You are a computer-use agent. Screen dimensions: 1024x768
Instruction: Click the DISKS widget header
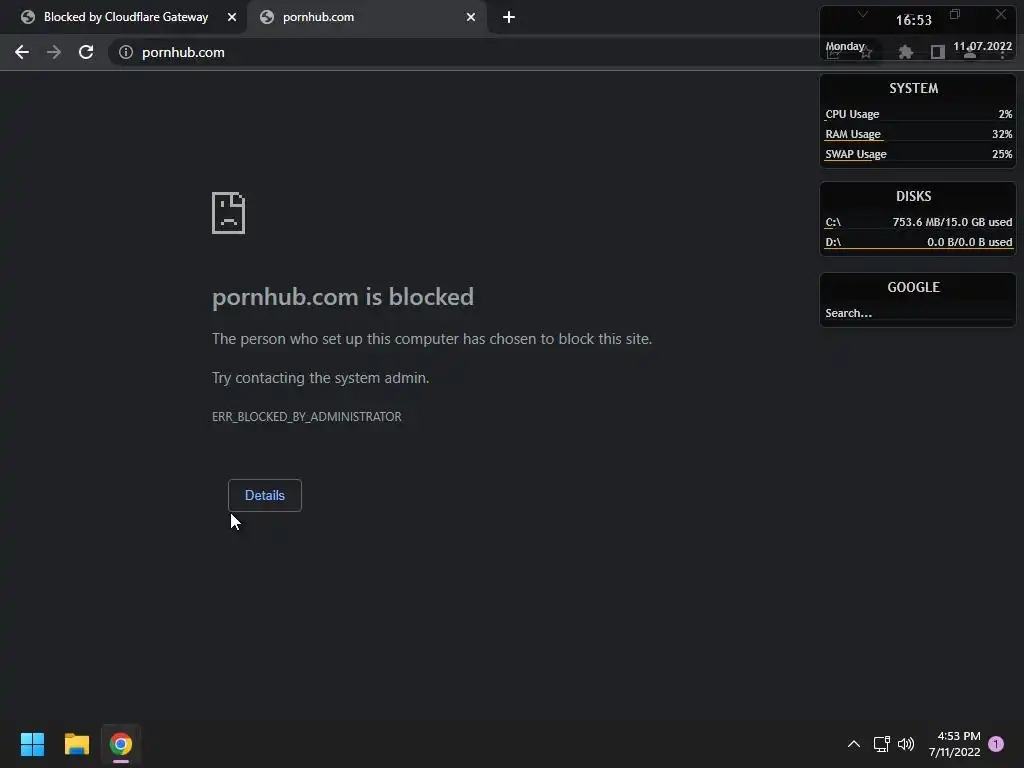pyautogui.click(x=914, y=196)
